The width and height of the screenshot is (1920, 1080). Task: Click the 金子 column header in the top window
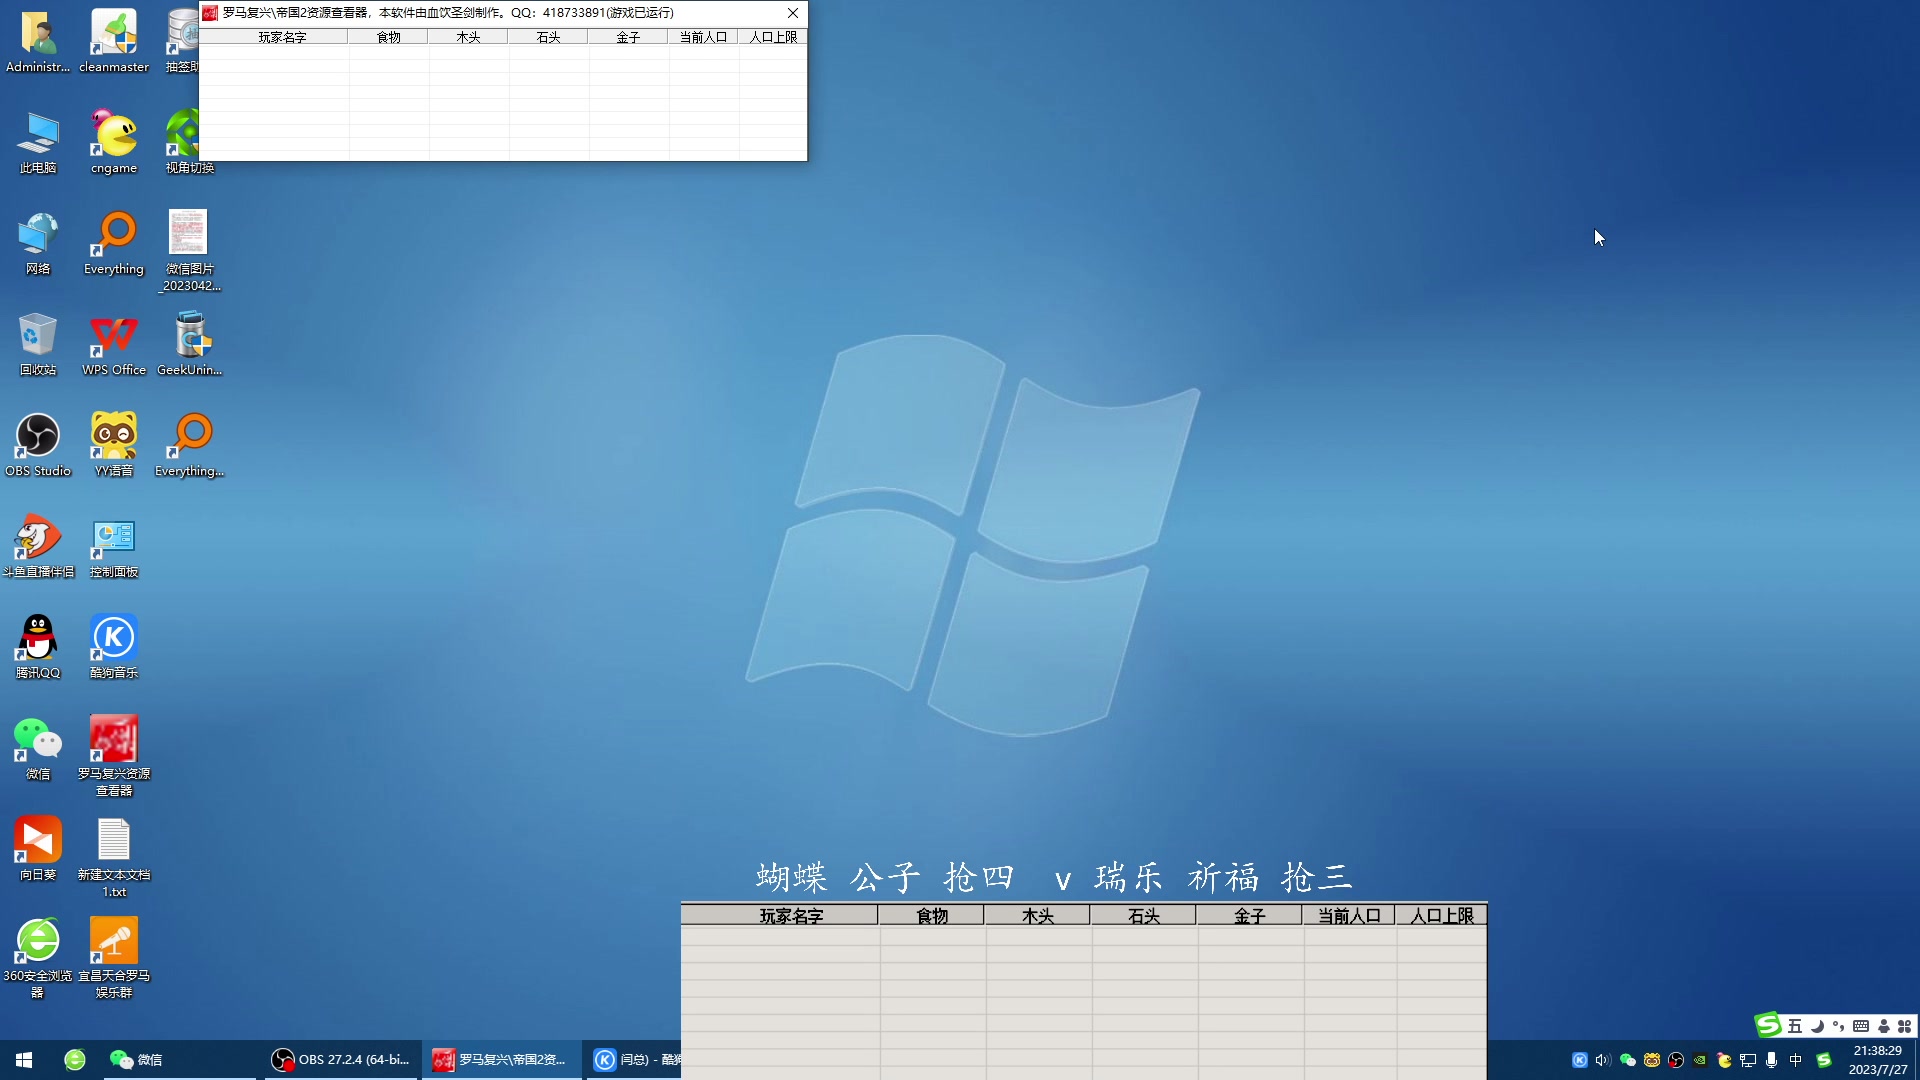coord(628,37)
